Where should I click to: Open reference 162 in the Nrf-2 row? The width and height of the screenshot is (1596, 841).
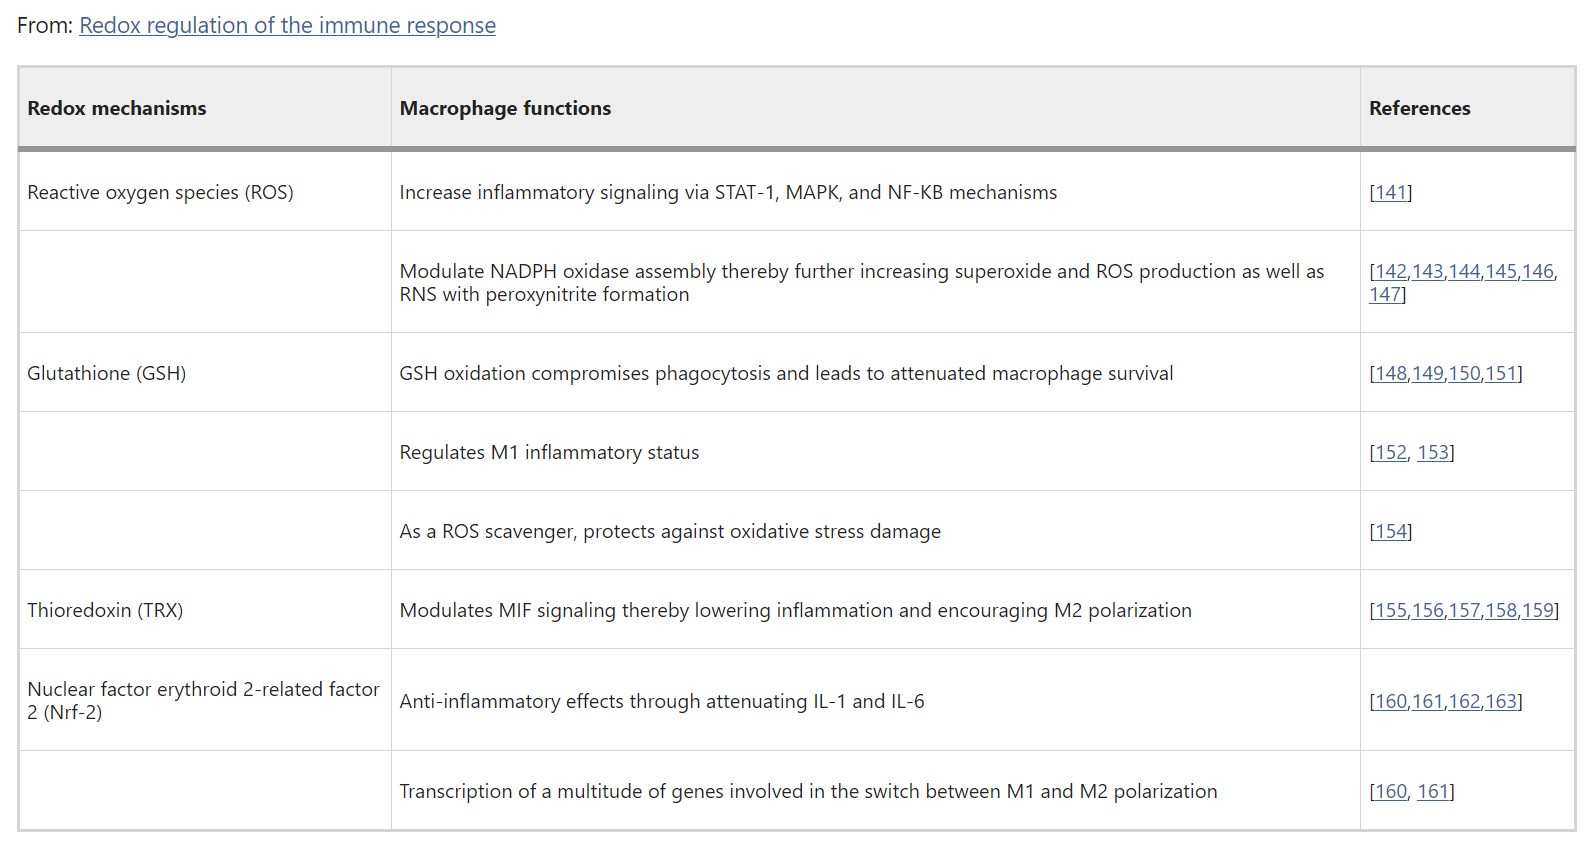1464,702
